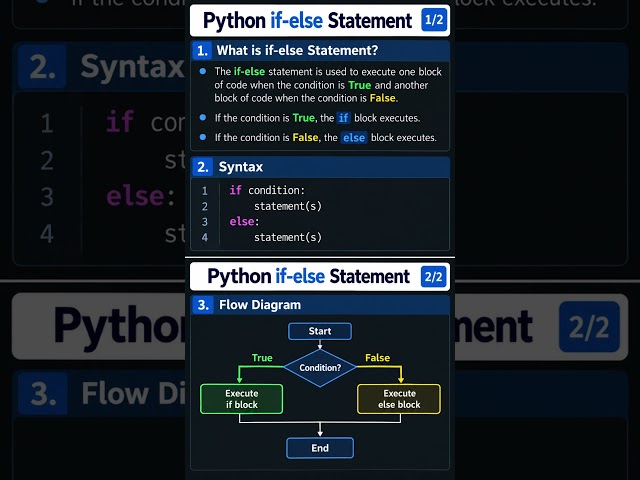The width and height of the screenshot is (640, 480).
Task: Click the 'statement(s)' code on line 2
Action: tap(288, 206)
